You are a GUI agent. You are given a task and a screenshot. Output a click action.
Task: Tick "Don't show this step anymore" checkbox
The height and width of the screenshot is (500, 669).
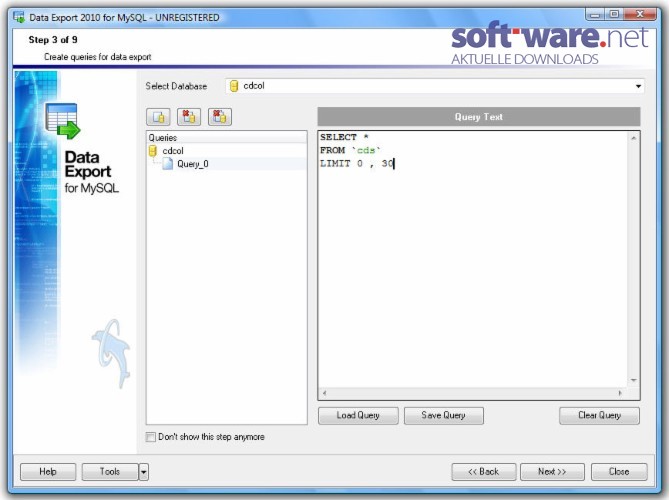click(151, 437)
